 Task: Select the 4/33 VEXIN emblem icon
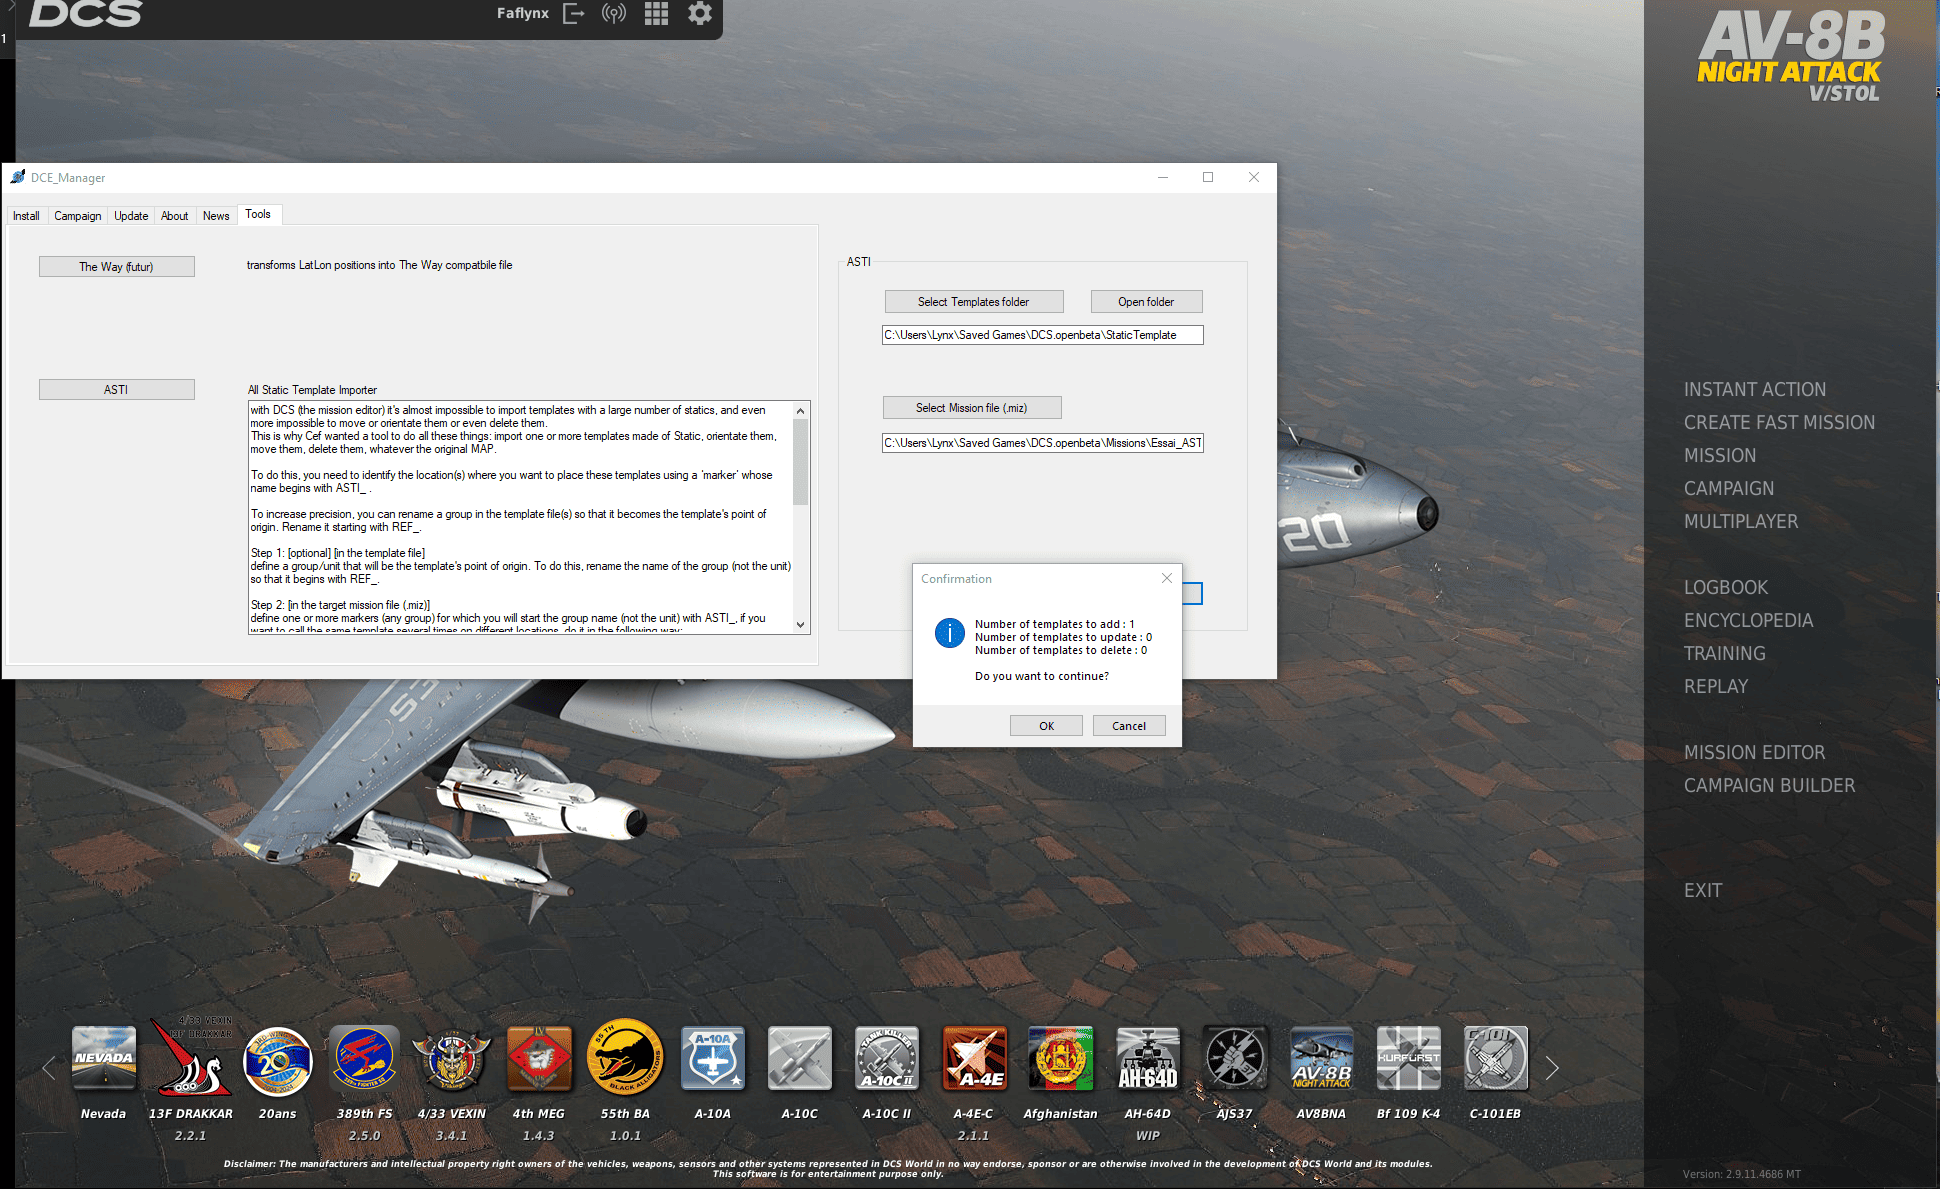click(452, 1058)
